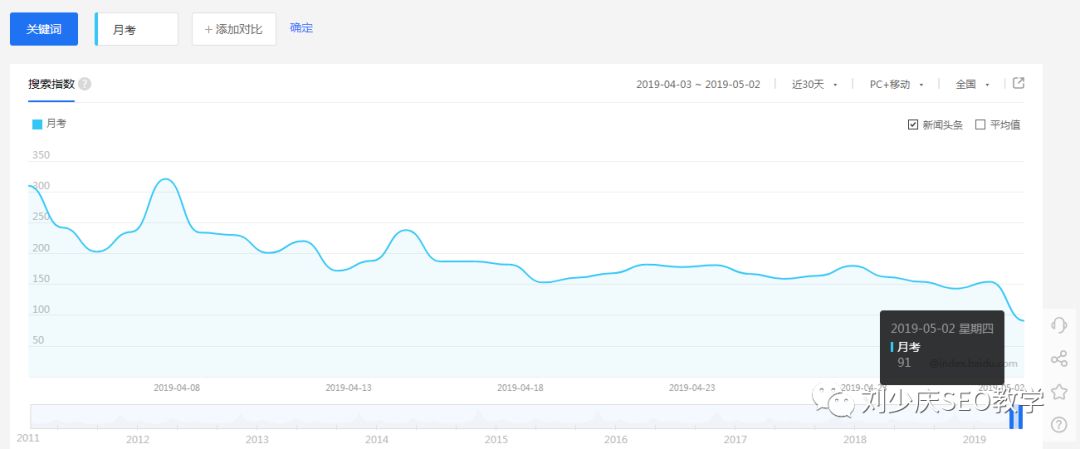Enable the 平均值 checkbox
The height and width of the screenshot is (449, 1080).
[x=980, y=125]
